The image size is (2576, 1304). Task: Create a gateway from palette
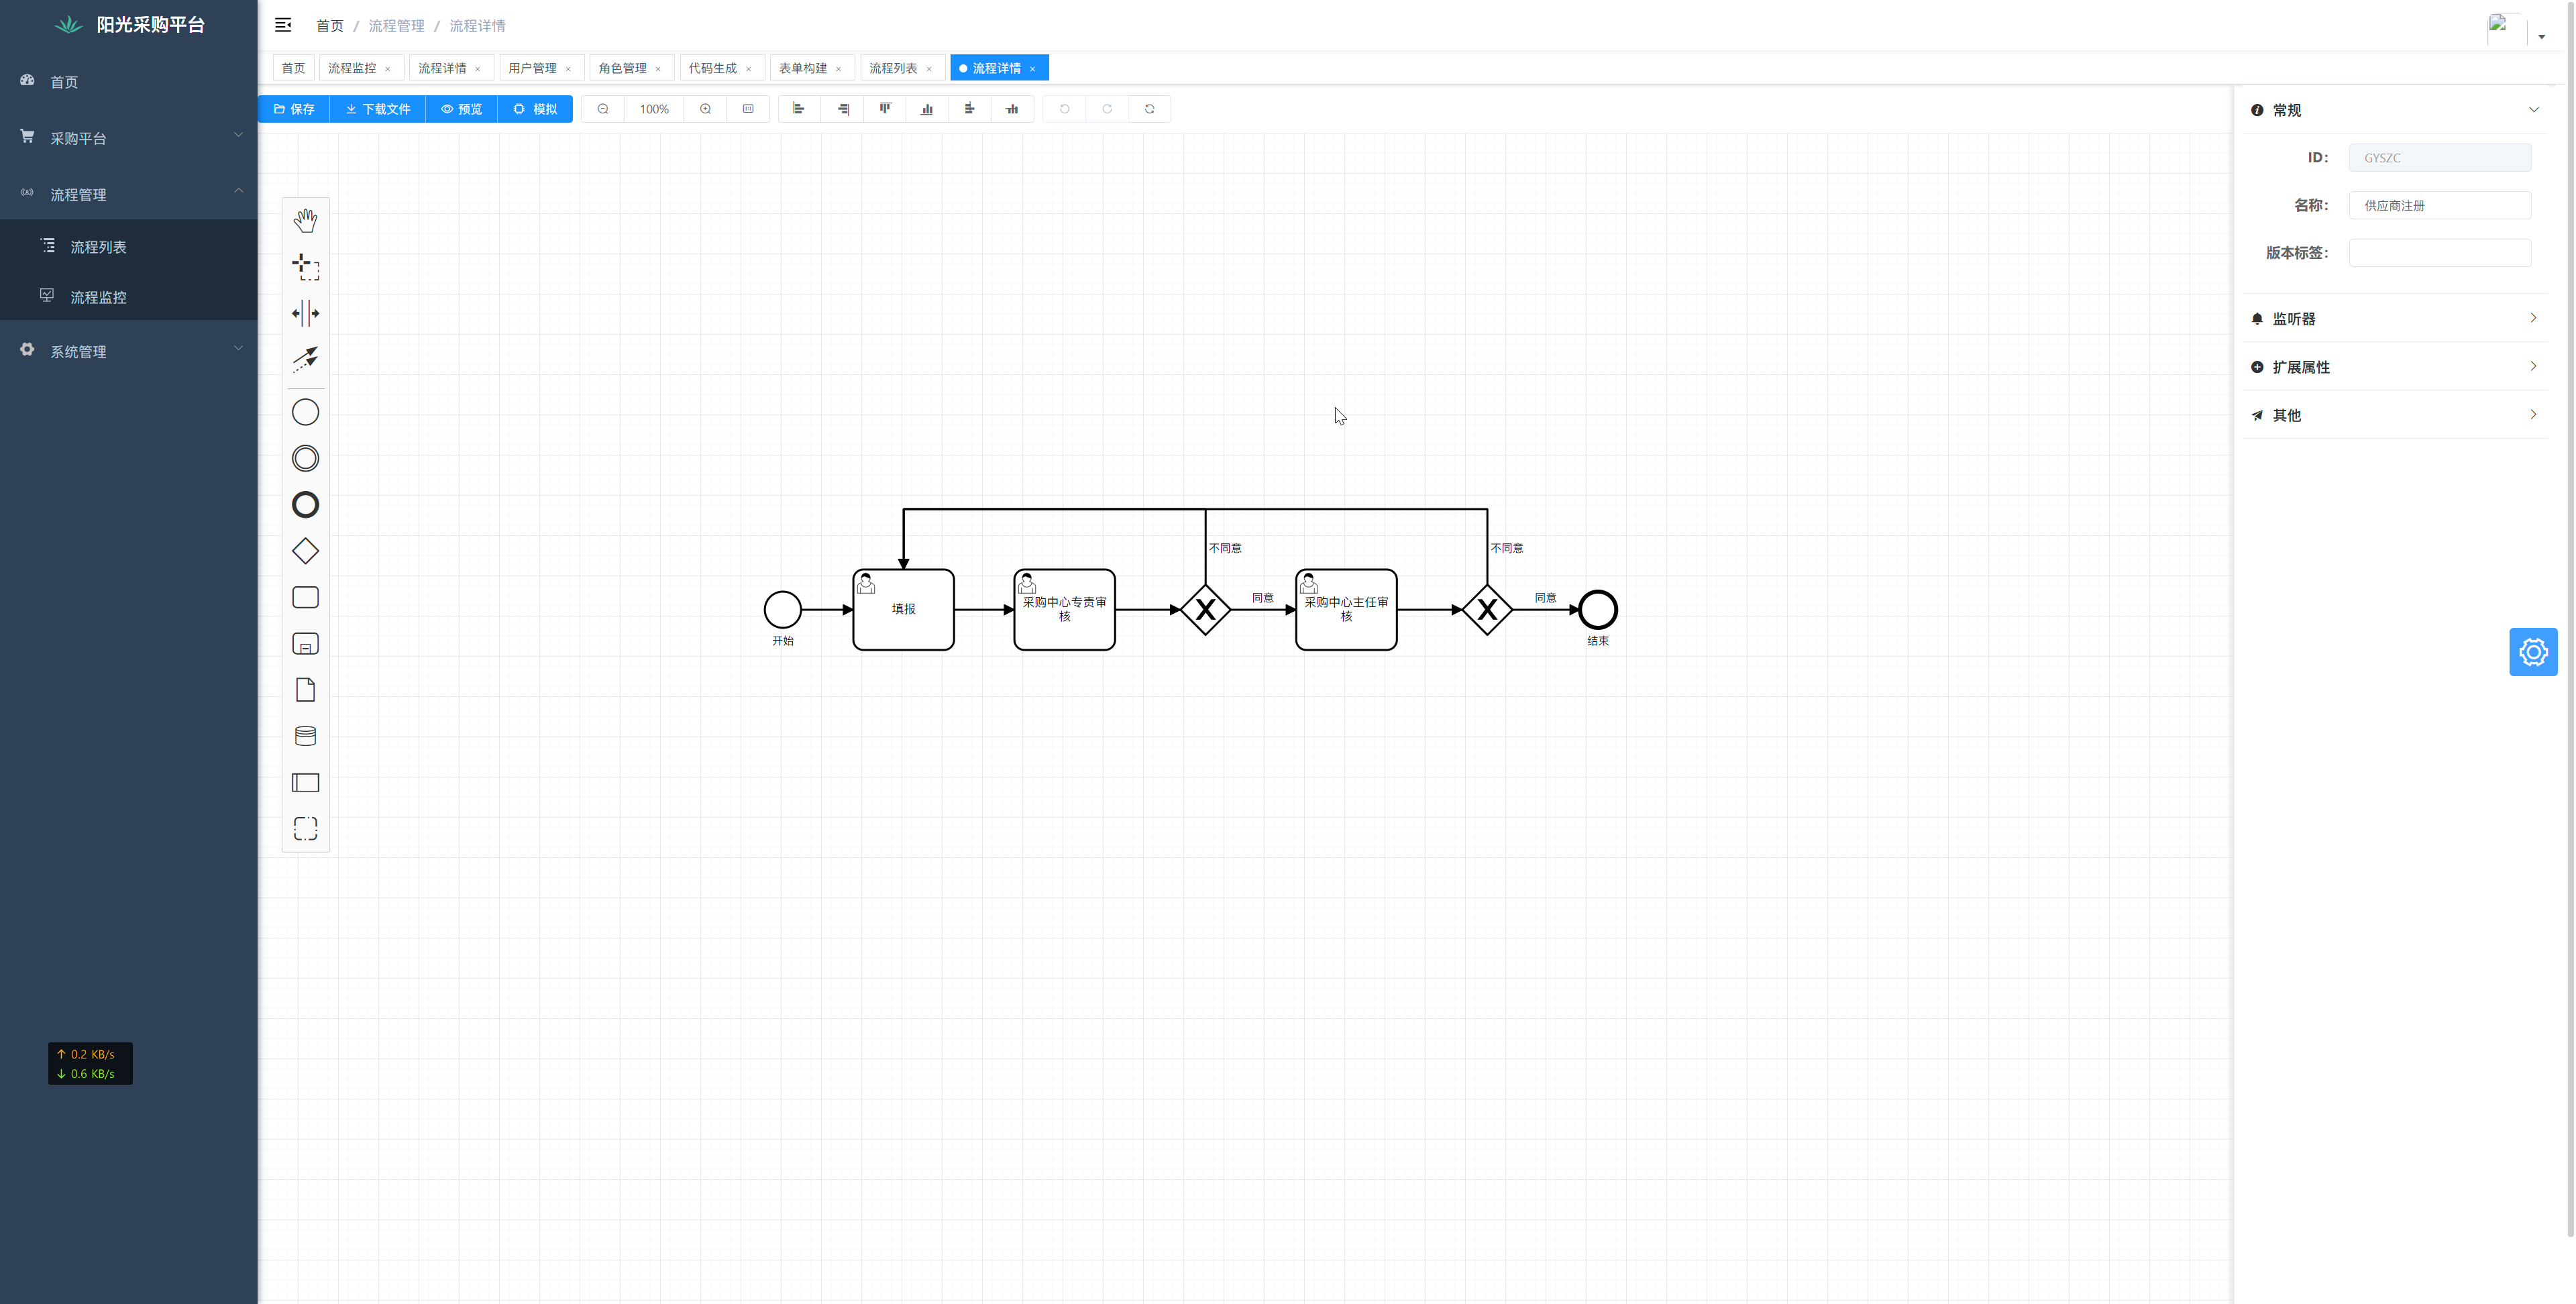pyautogui.click(x=305, y=551)
